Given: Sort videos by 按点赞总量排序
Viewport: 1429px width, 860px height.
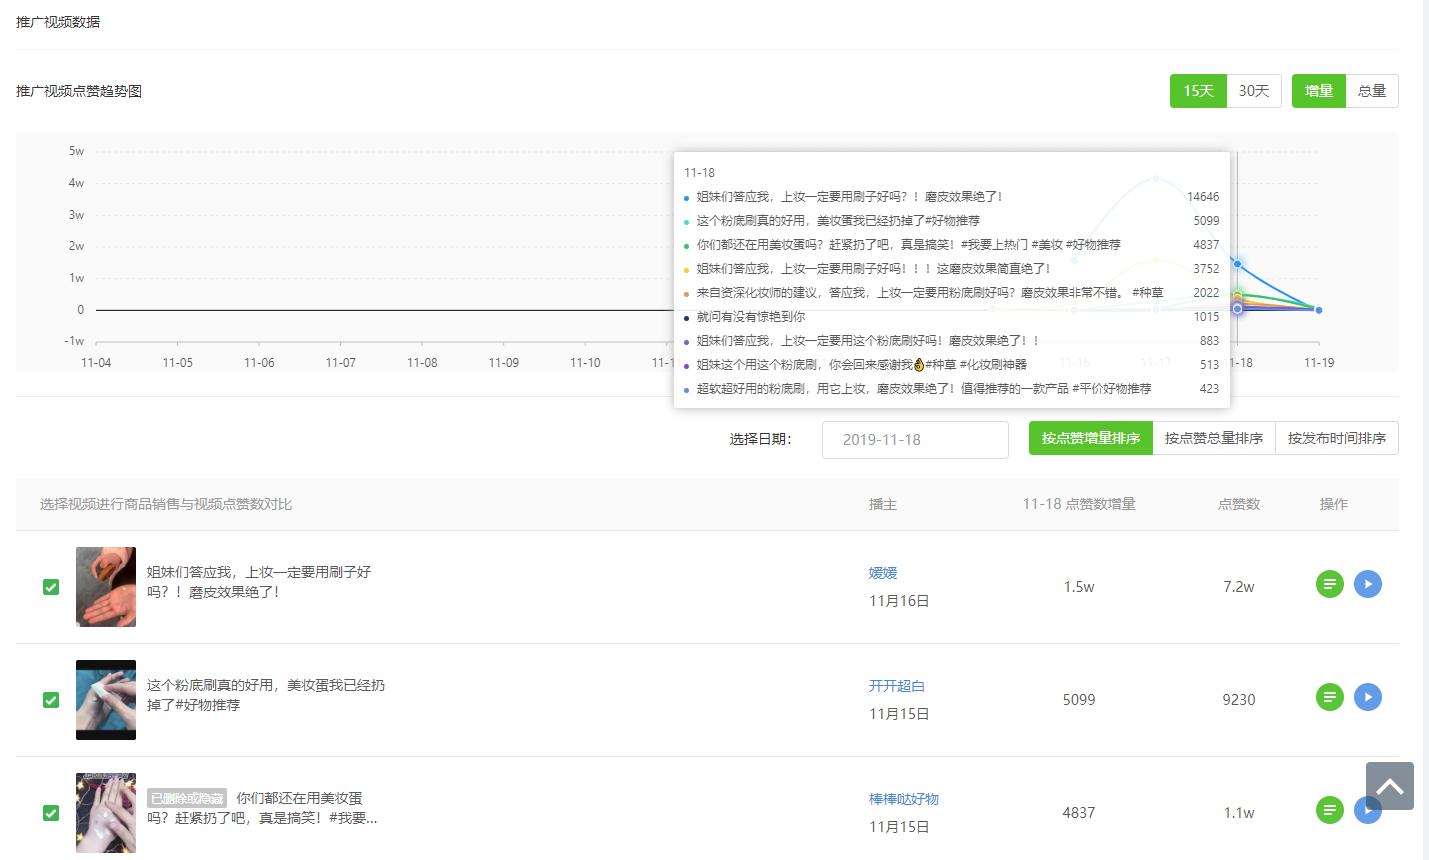Looking at the screenshot, I should (1214, 438).
